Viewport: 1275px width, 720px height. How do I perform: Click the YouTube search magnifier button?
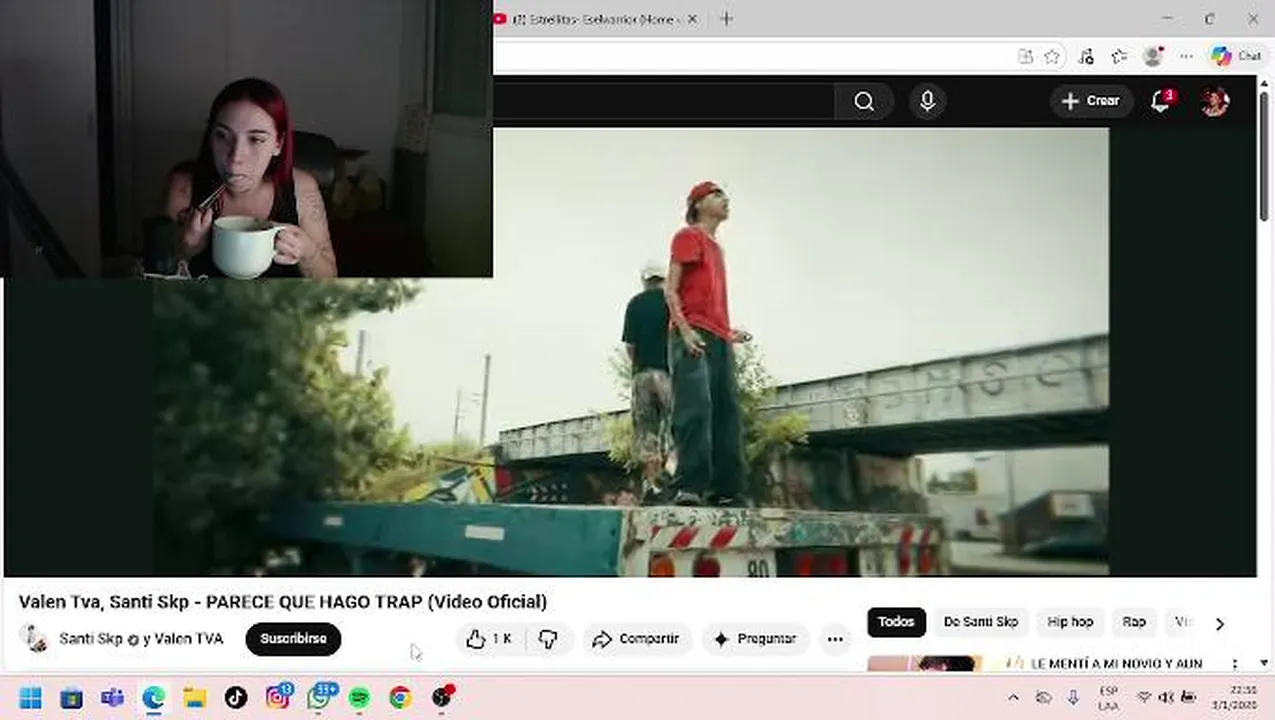864,101
